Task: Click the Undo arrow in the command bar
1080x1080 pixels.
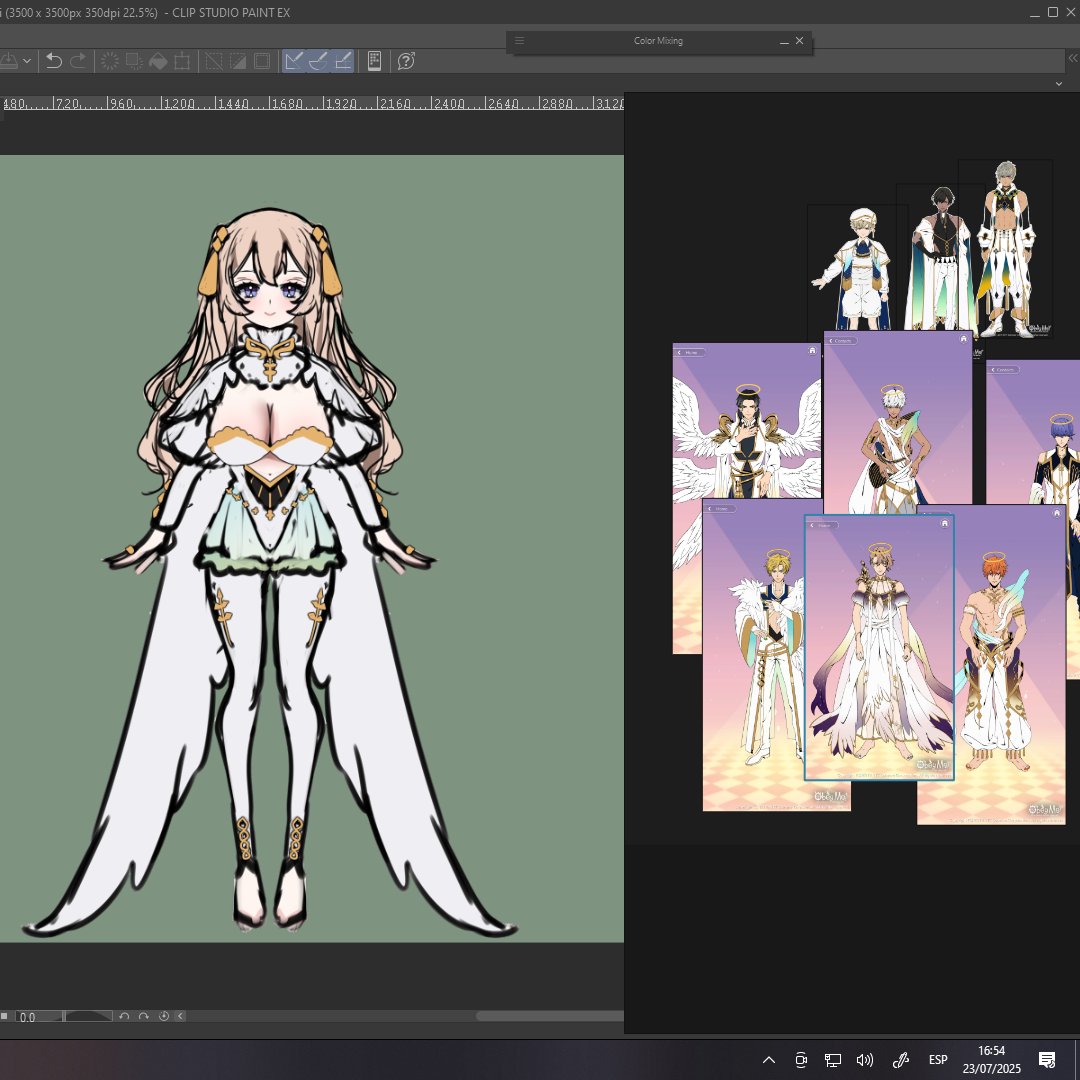Action: [54, 61]
